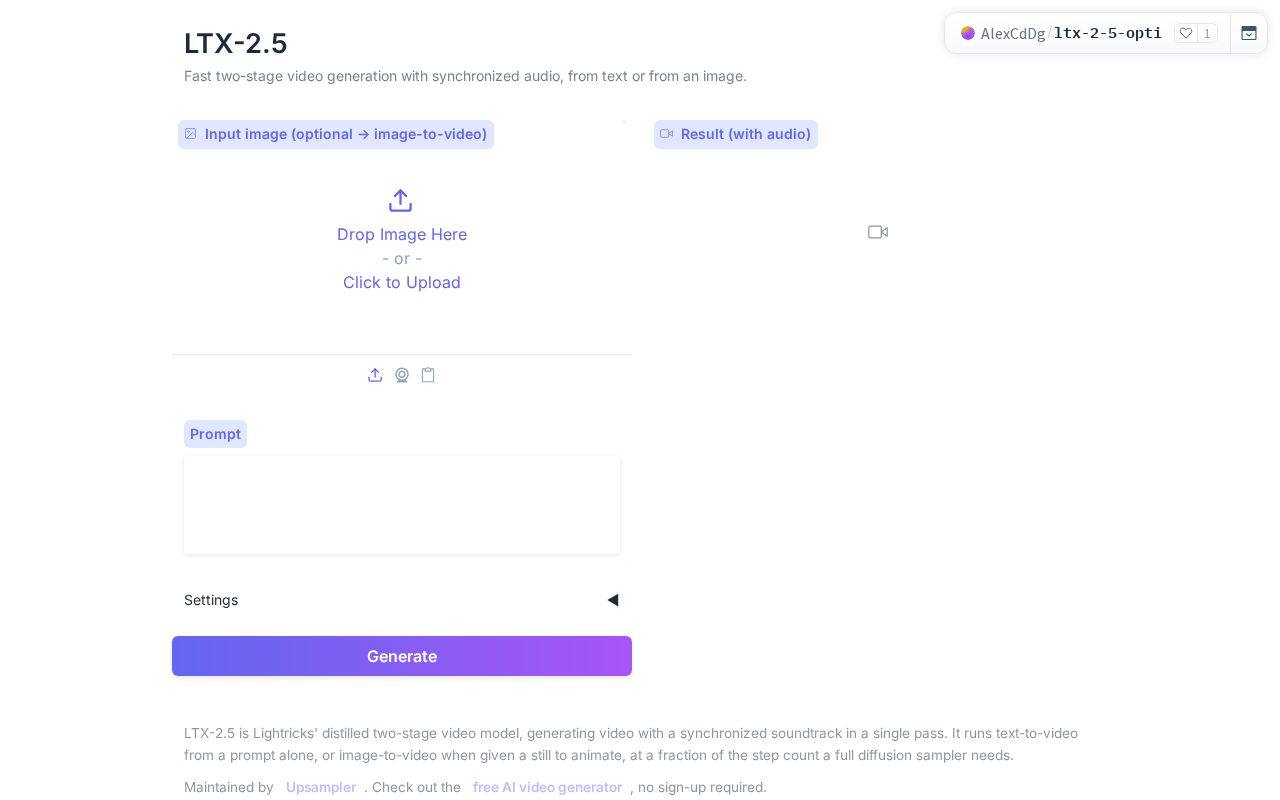Expand the Settings accordion arrow

pyautogui.click(x=613, y=600)
